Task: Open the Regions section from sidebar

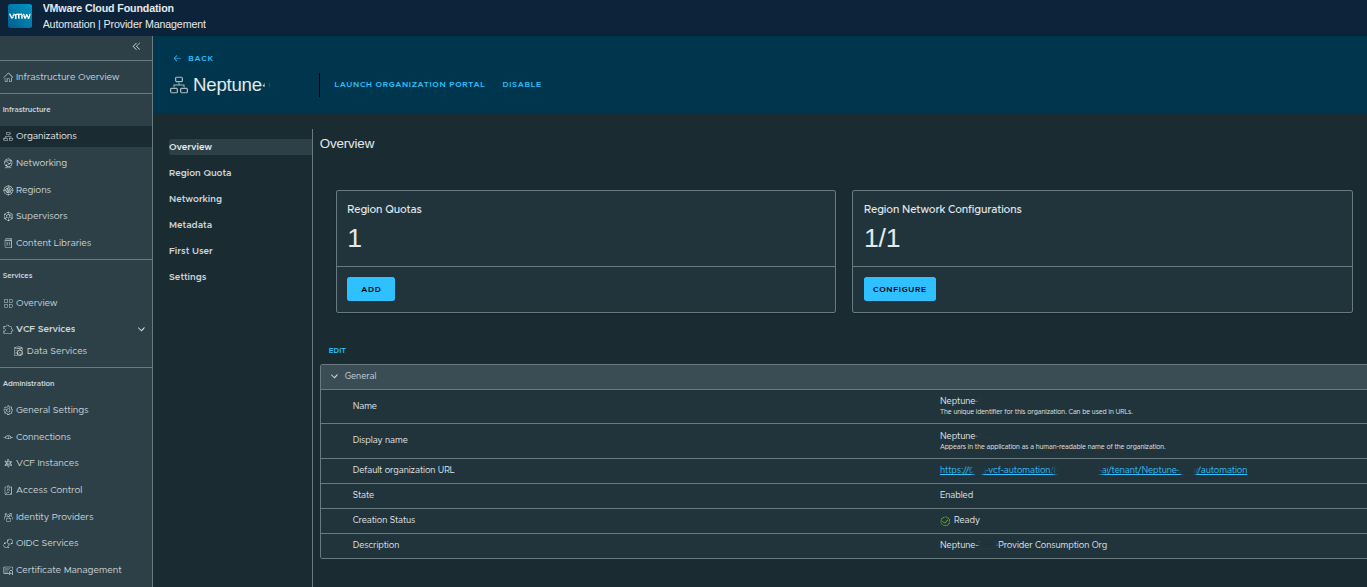Action: (9, 189)
